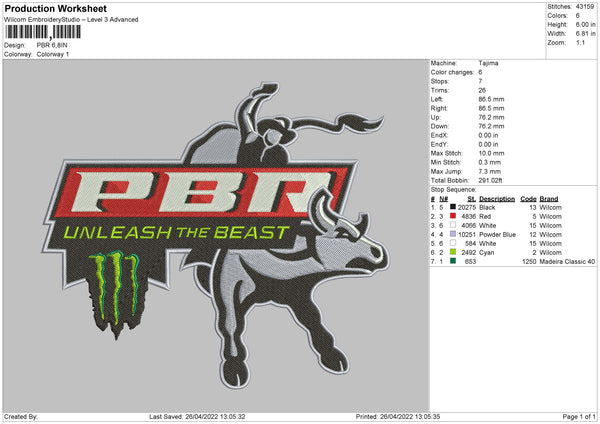Click the Black thread color swatch

point(453,207)
